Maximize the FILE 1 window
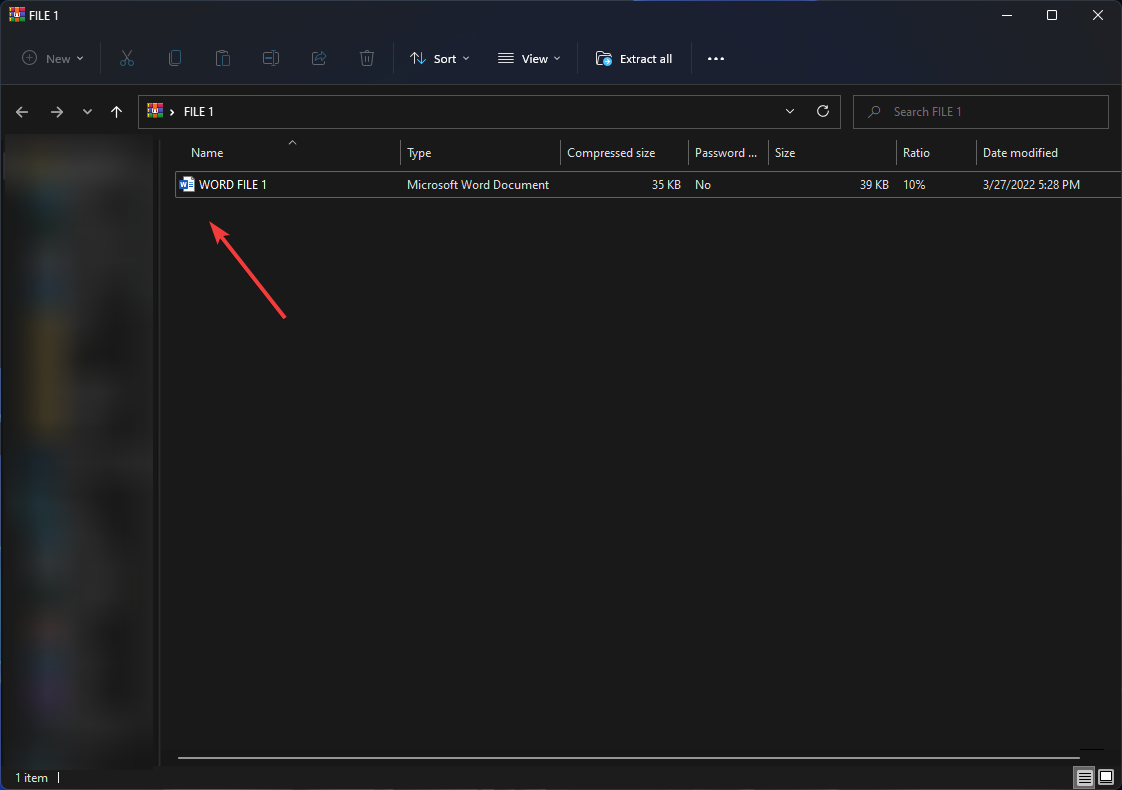Viewport: 1122px width, 790px height. tap(1052, 15)
